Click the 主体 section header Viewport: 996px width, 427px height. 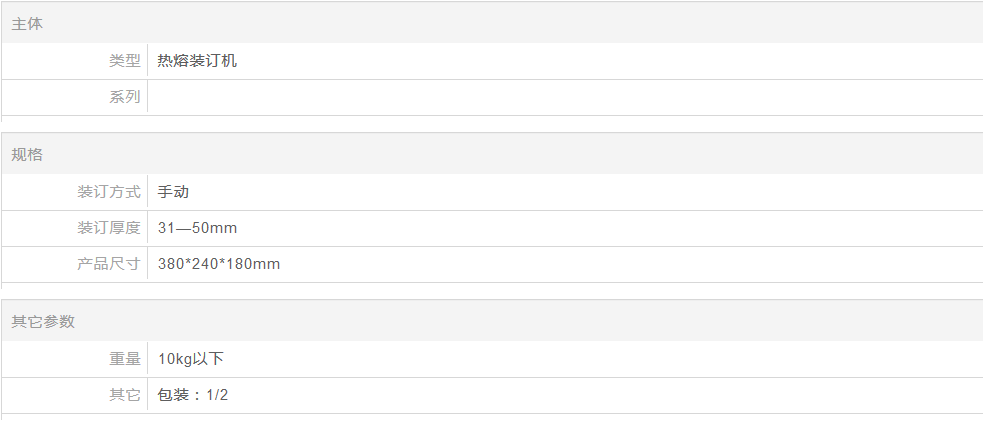pyautogui.click(x=492, y=24)
